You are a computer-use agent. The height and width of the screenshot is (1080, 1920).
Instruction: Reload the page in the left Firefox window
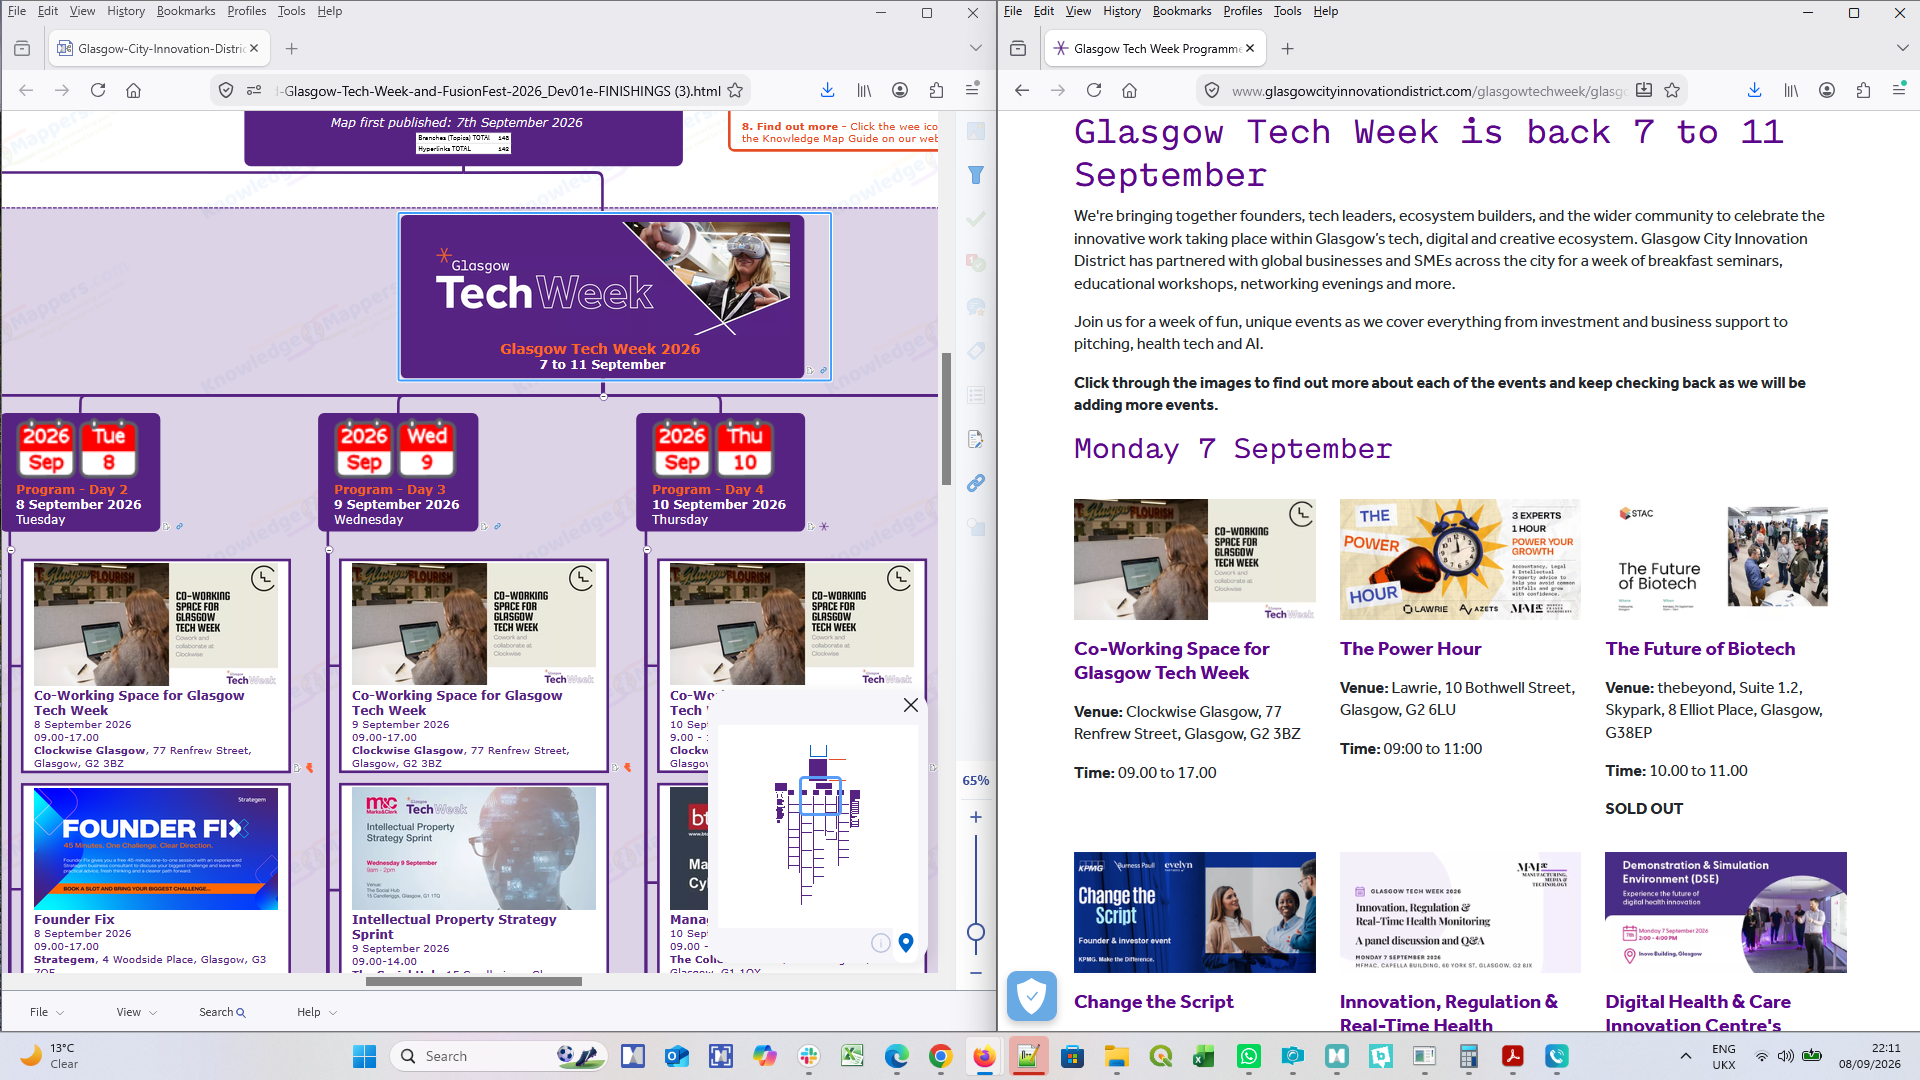[x=98, y=90]
